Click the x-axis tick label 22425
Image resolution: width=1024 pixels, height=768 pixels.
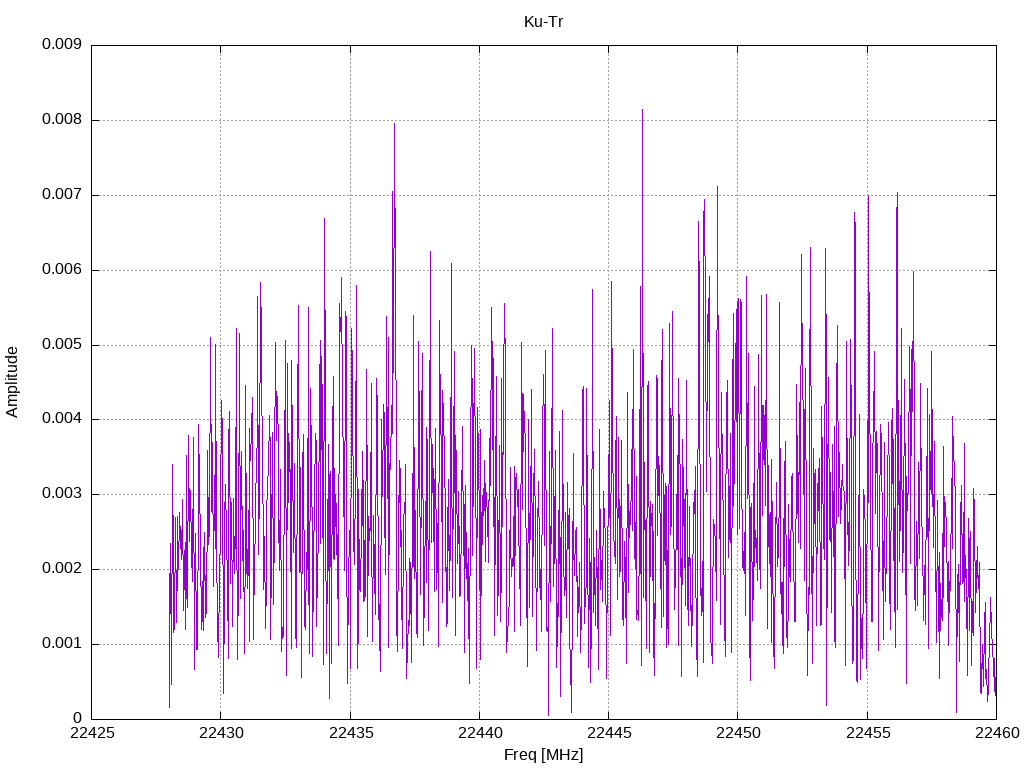(92, 733)
